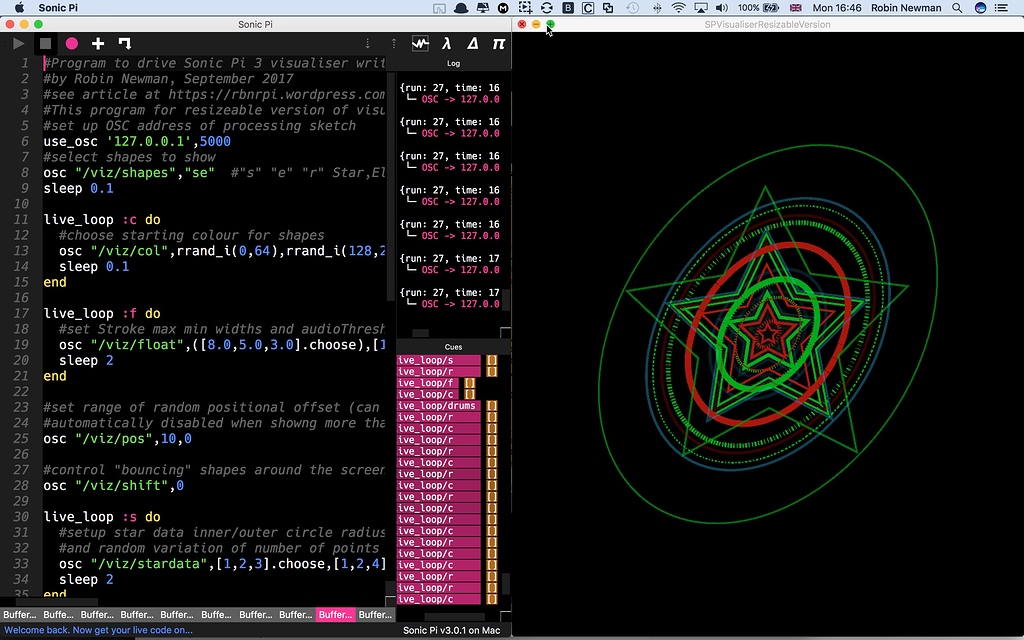The image size is (1024, 640).
Task: Open help via the lambda icon
Action: click(x=447, y=43)
